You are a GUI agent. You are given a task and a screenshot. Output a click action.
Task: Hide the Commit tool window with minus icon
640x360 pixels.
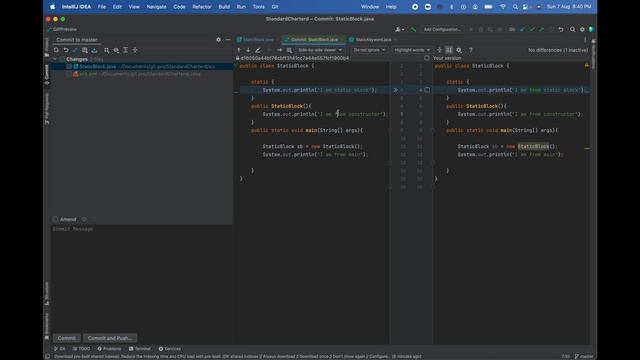[228, 40]
